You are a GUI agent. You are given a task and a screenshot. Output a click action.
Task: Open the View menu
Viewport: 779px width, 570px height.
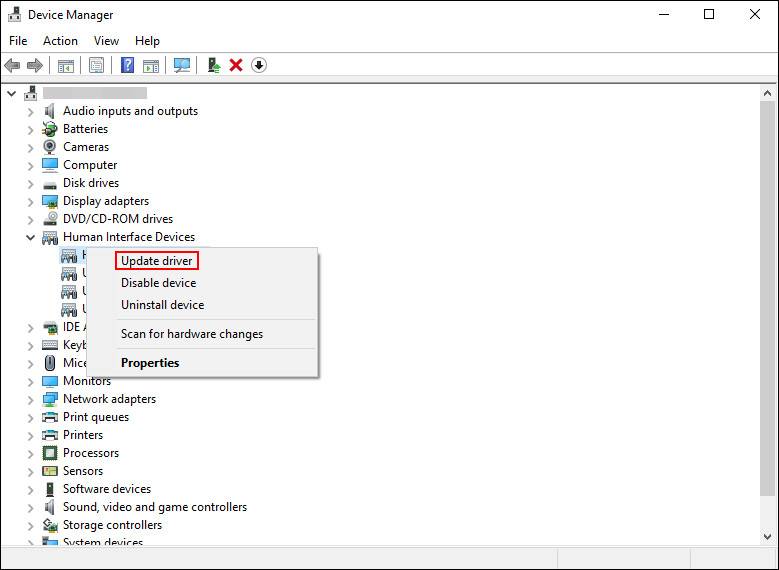[106, 41]
